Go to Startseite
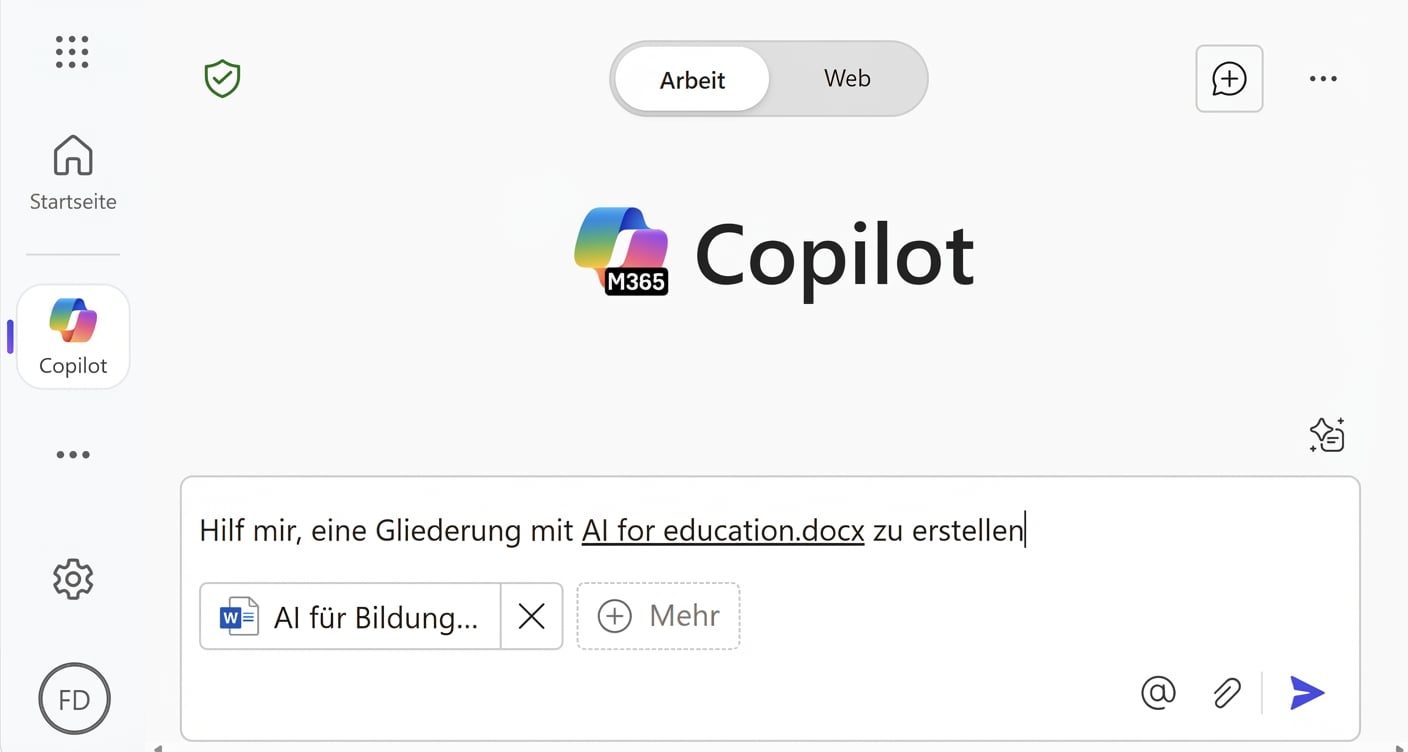The width and height of the screenshot is (1408, 752). (72, 170)
